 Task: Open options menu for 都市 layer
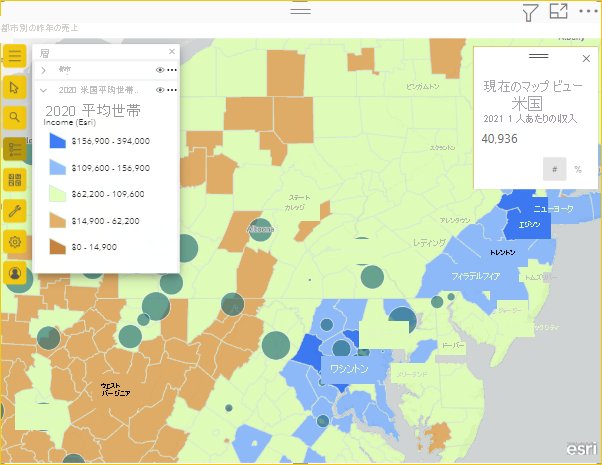[x=172, y=70]
